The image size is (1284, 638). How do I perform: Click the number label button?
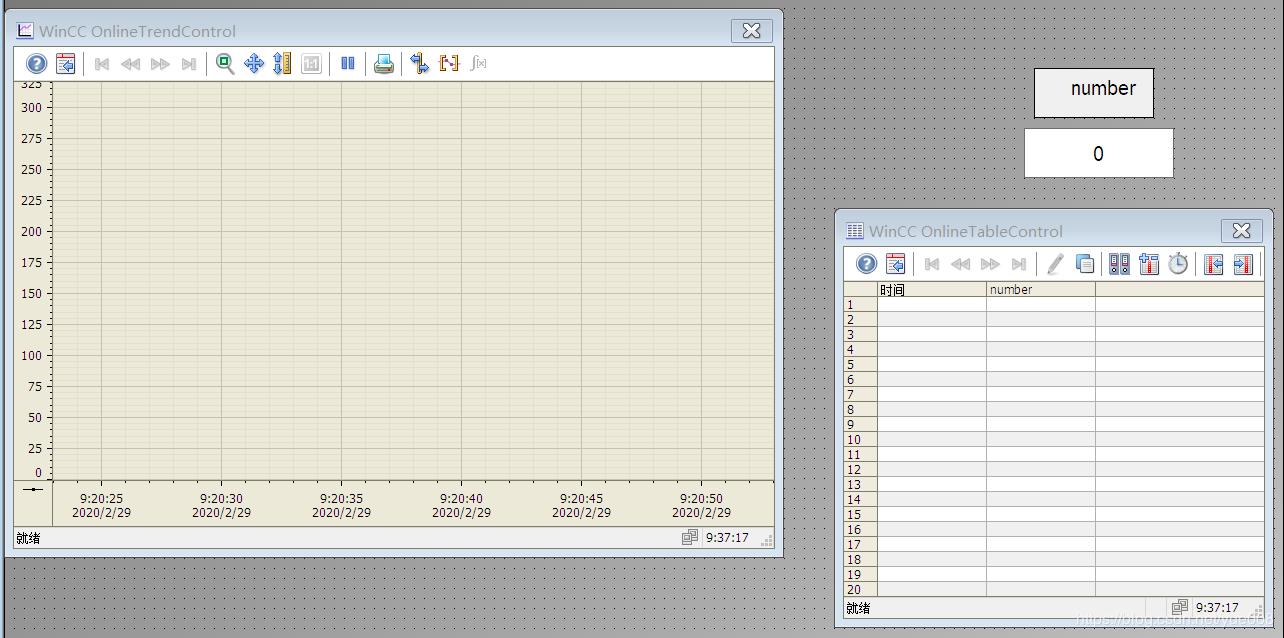(x=1094, y=93)
